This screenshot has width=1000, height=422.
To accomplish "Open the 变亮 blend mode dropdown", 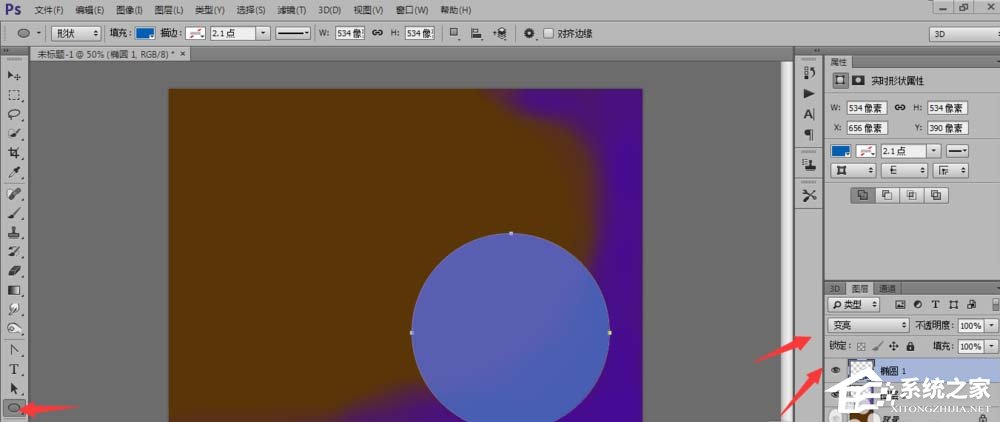I will pos(868,325).
